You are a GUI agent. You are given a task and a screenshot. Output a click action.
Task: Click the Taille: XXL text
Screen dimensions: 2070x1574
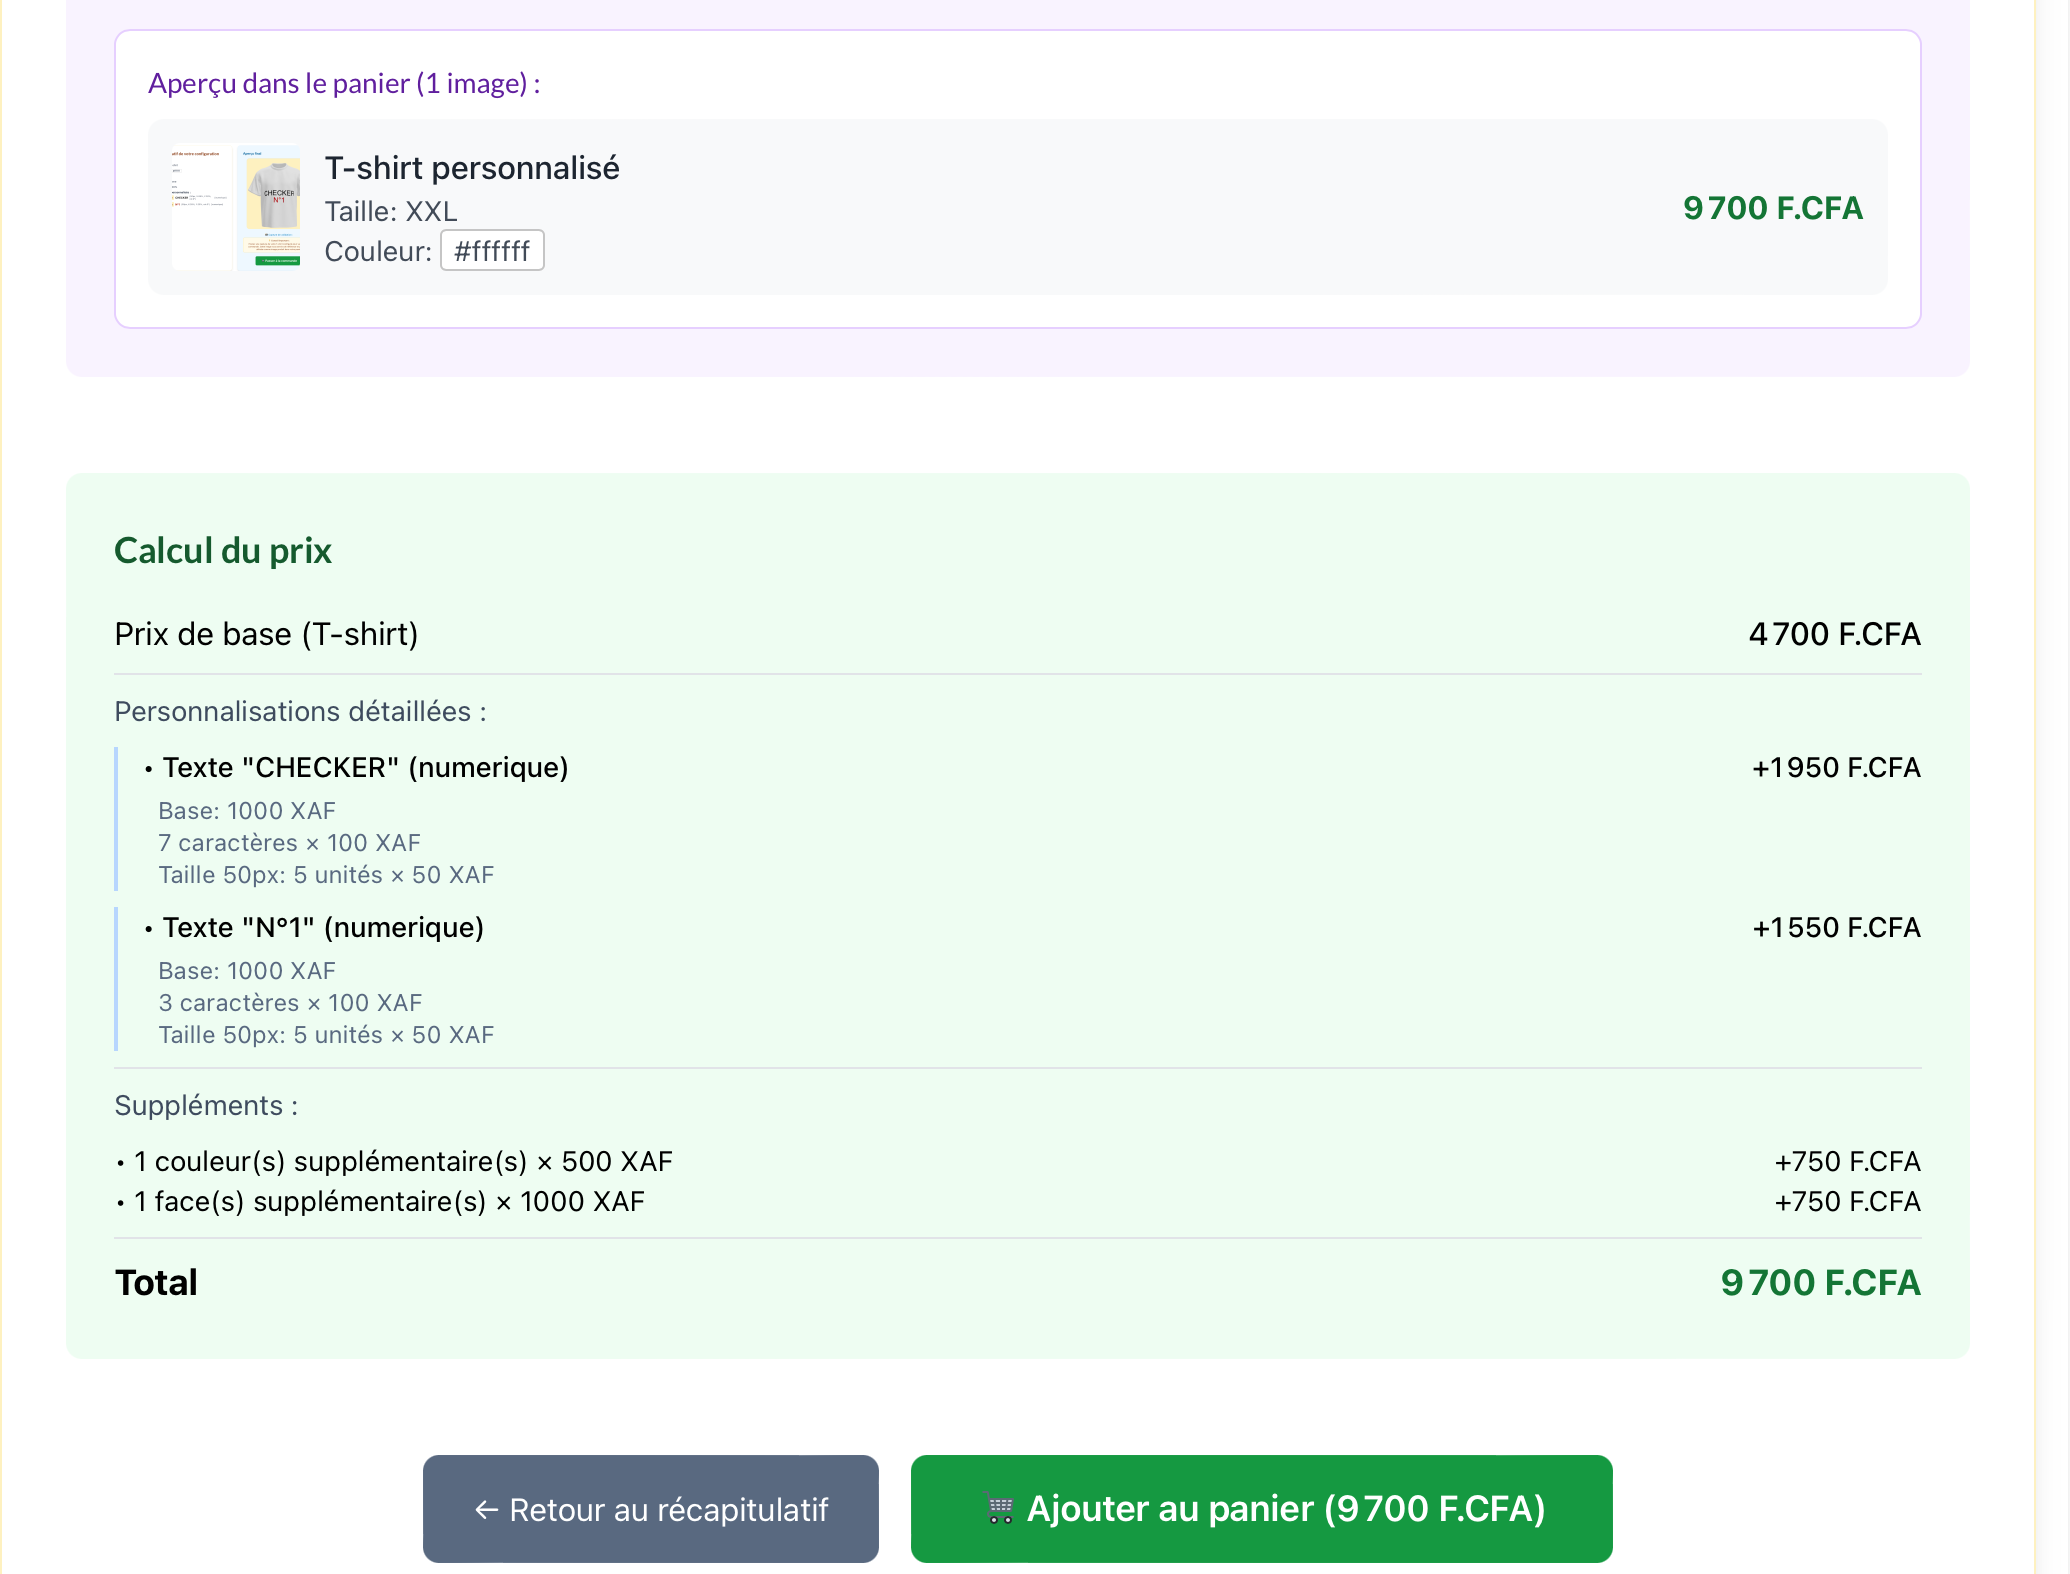point(391,211)
